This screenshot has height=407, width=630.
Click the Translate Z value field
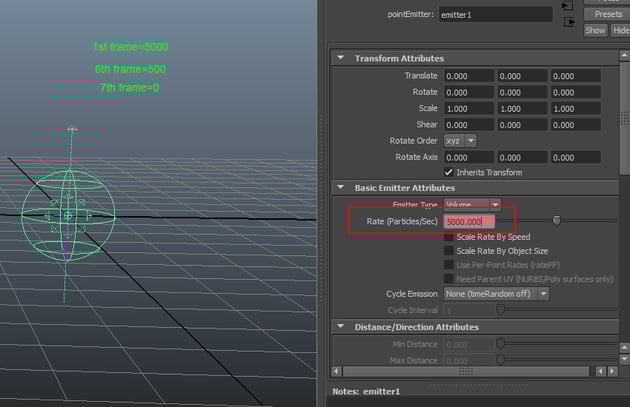point(575,76)
